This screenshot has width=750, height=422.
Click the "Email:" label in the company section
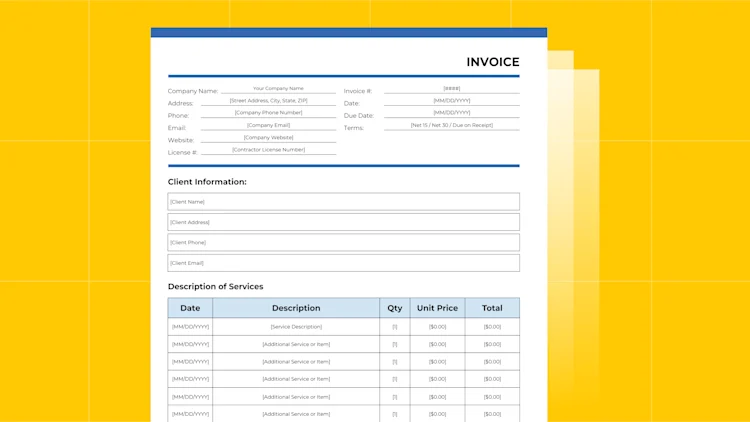[176, 128]
